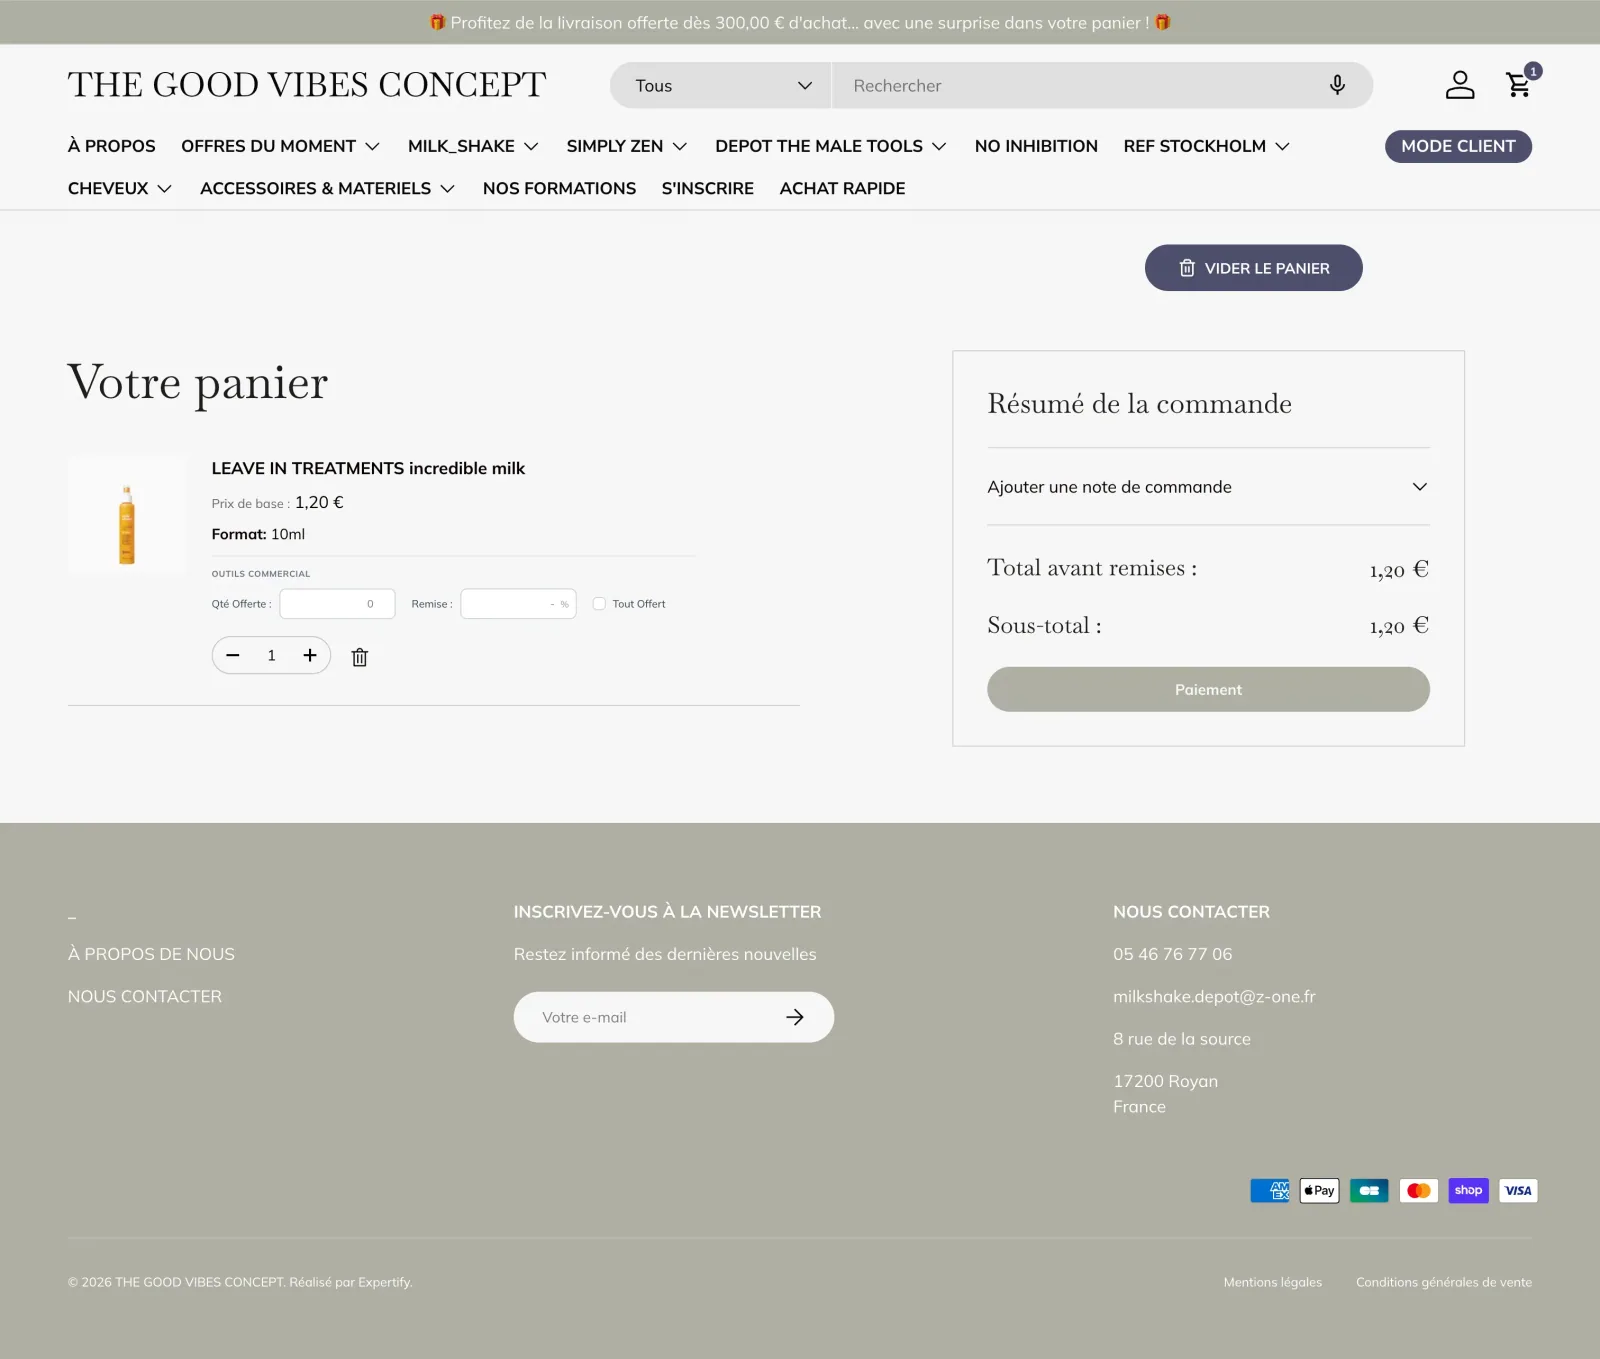Screen dimensions: 1600x1359
Task: Open NO INHIBITION menu item
Action: (x=1036, y=146)
